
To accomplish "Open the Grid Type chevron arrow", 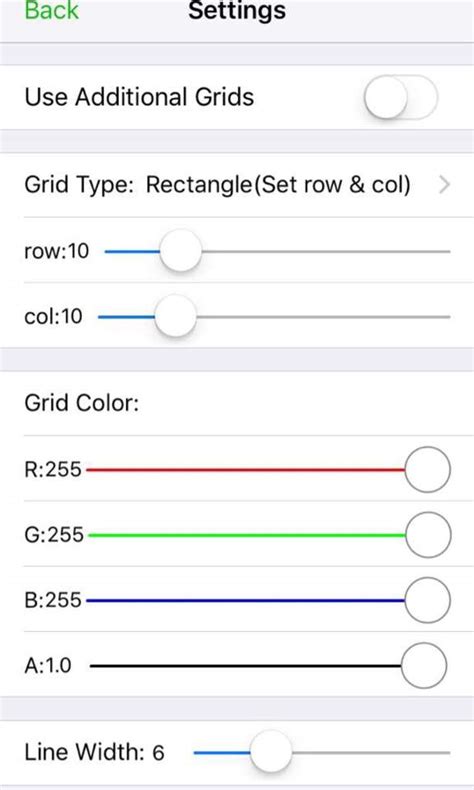I will [444, 185].
